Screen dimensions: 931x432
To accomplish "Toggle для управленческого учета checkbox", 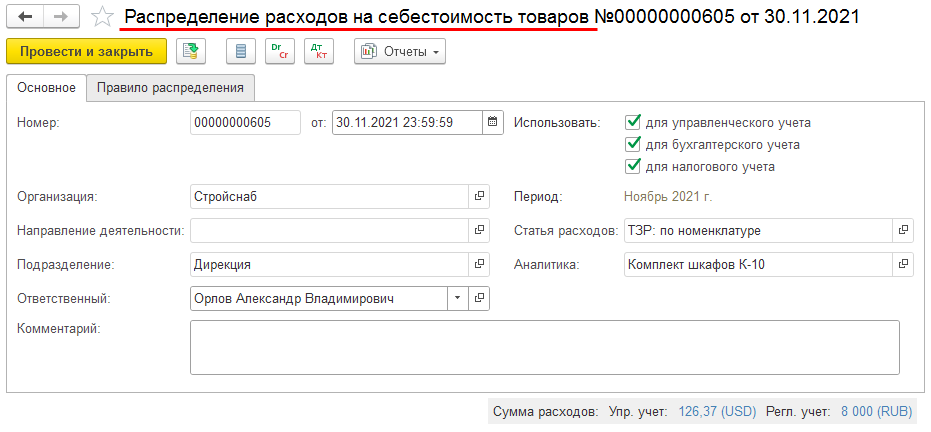I will (632, 123).
